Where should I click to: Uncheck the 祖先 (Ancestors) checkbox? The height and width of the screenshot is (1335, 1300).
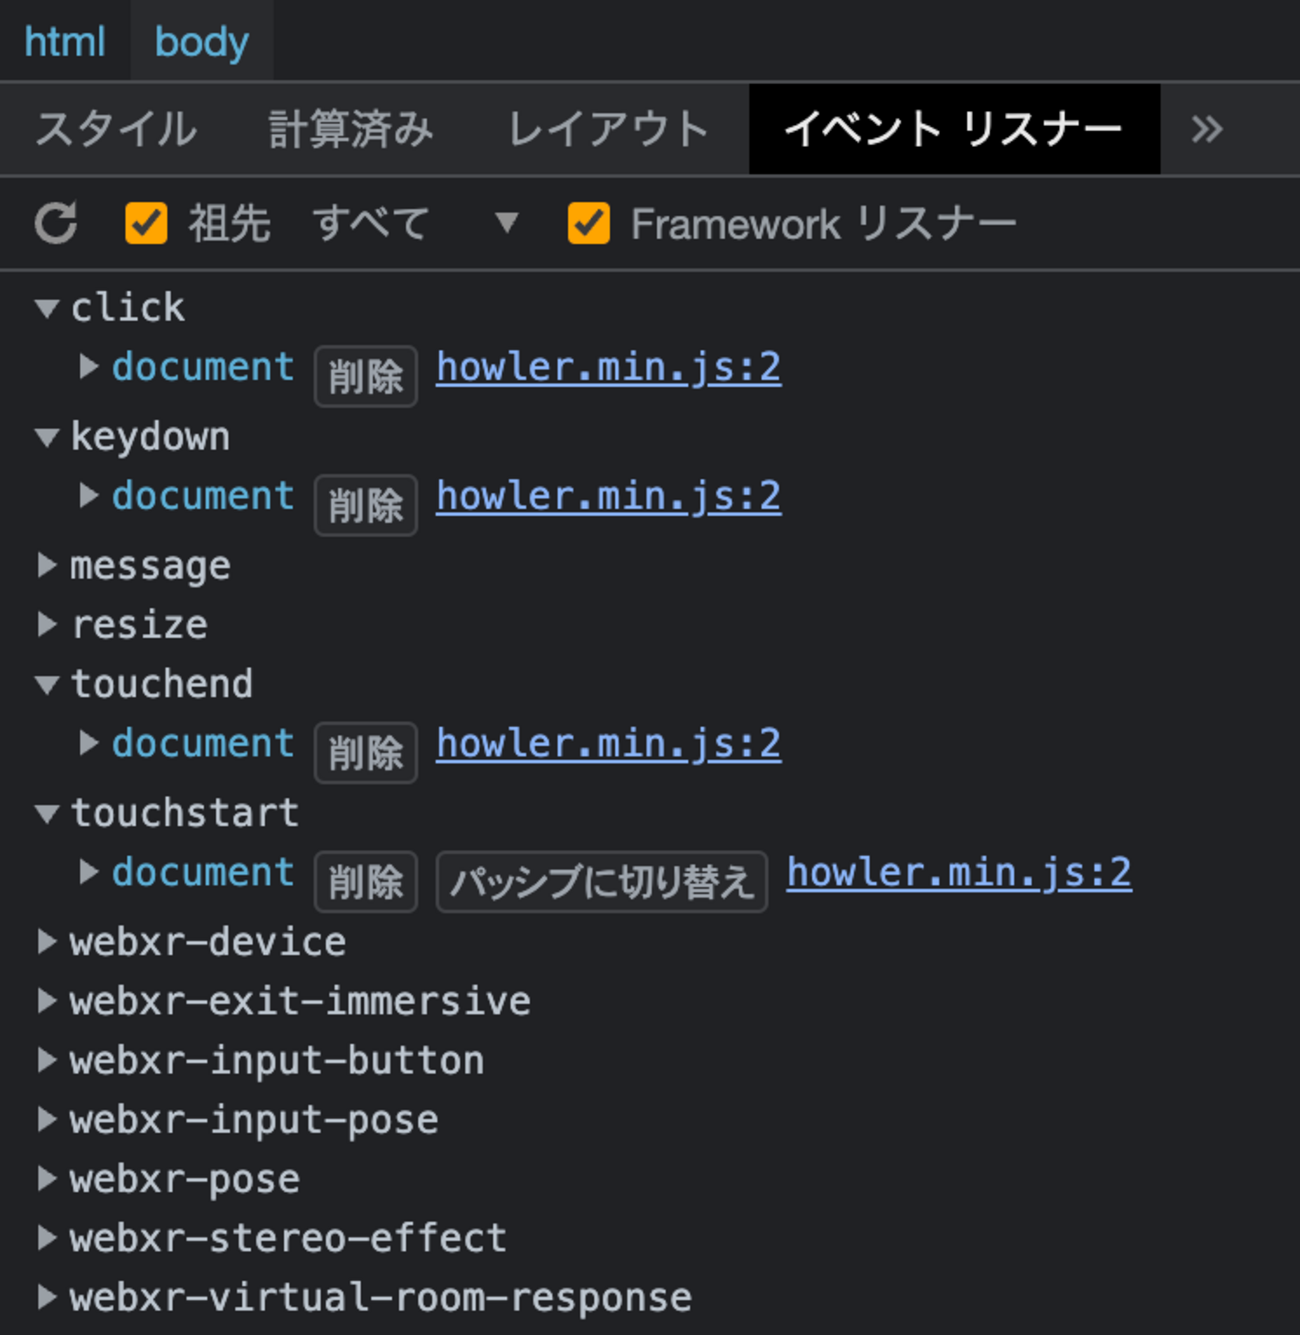click(146, 223)
